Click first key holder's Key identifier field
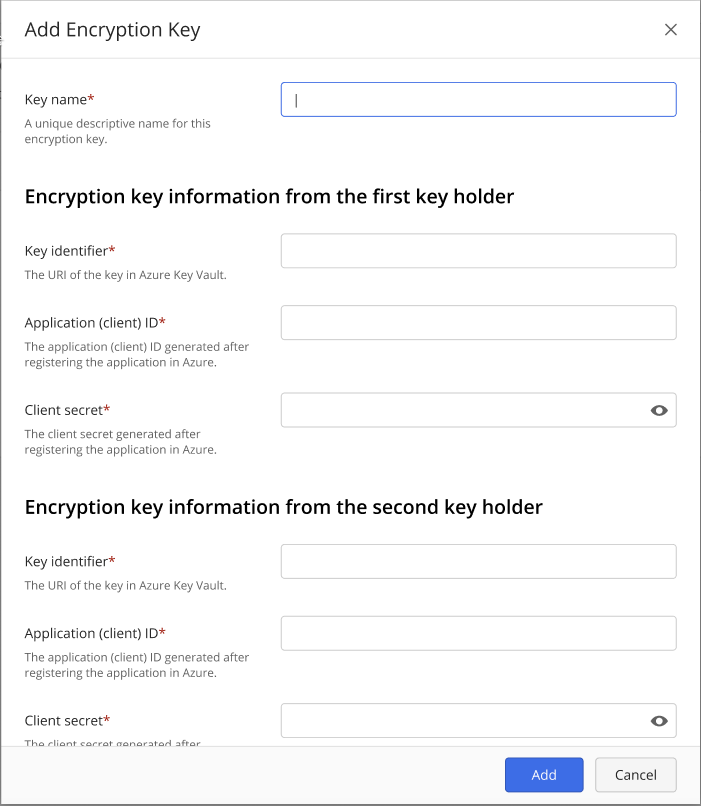The image size is (701, 806). [478, 251]
